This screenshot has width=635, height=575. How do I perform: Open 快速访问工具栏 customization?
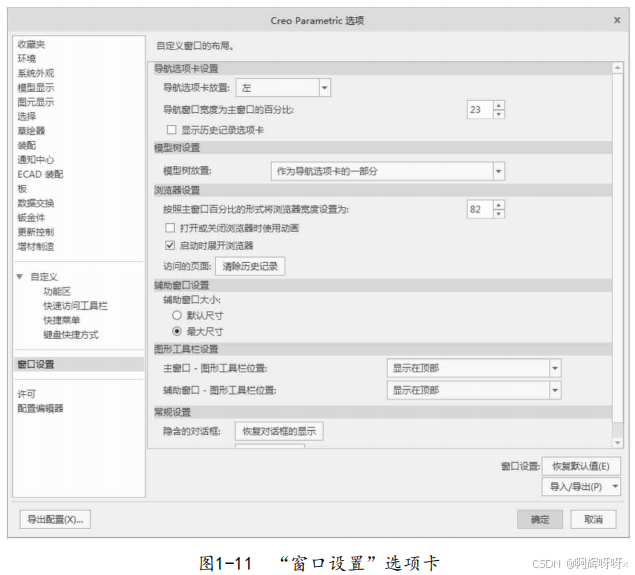click(x=75, y=306)
